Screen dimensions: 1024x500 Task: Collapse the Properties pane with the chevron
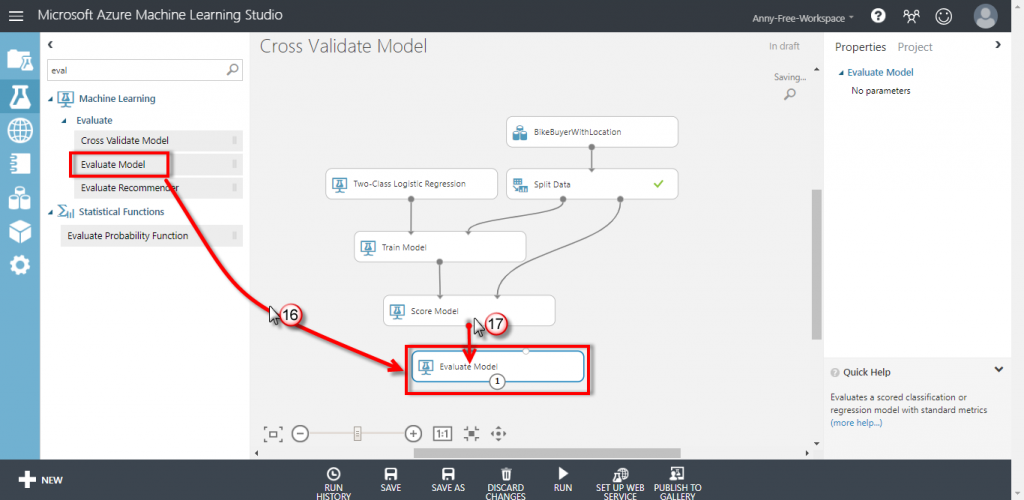tap(997, 44)
